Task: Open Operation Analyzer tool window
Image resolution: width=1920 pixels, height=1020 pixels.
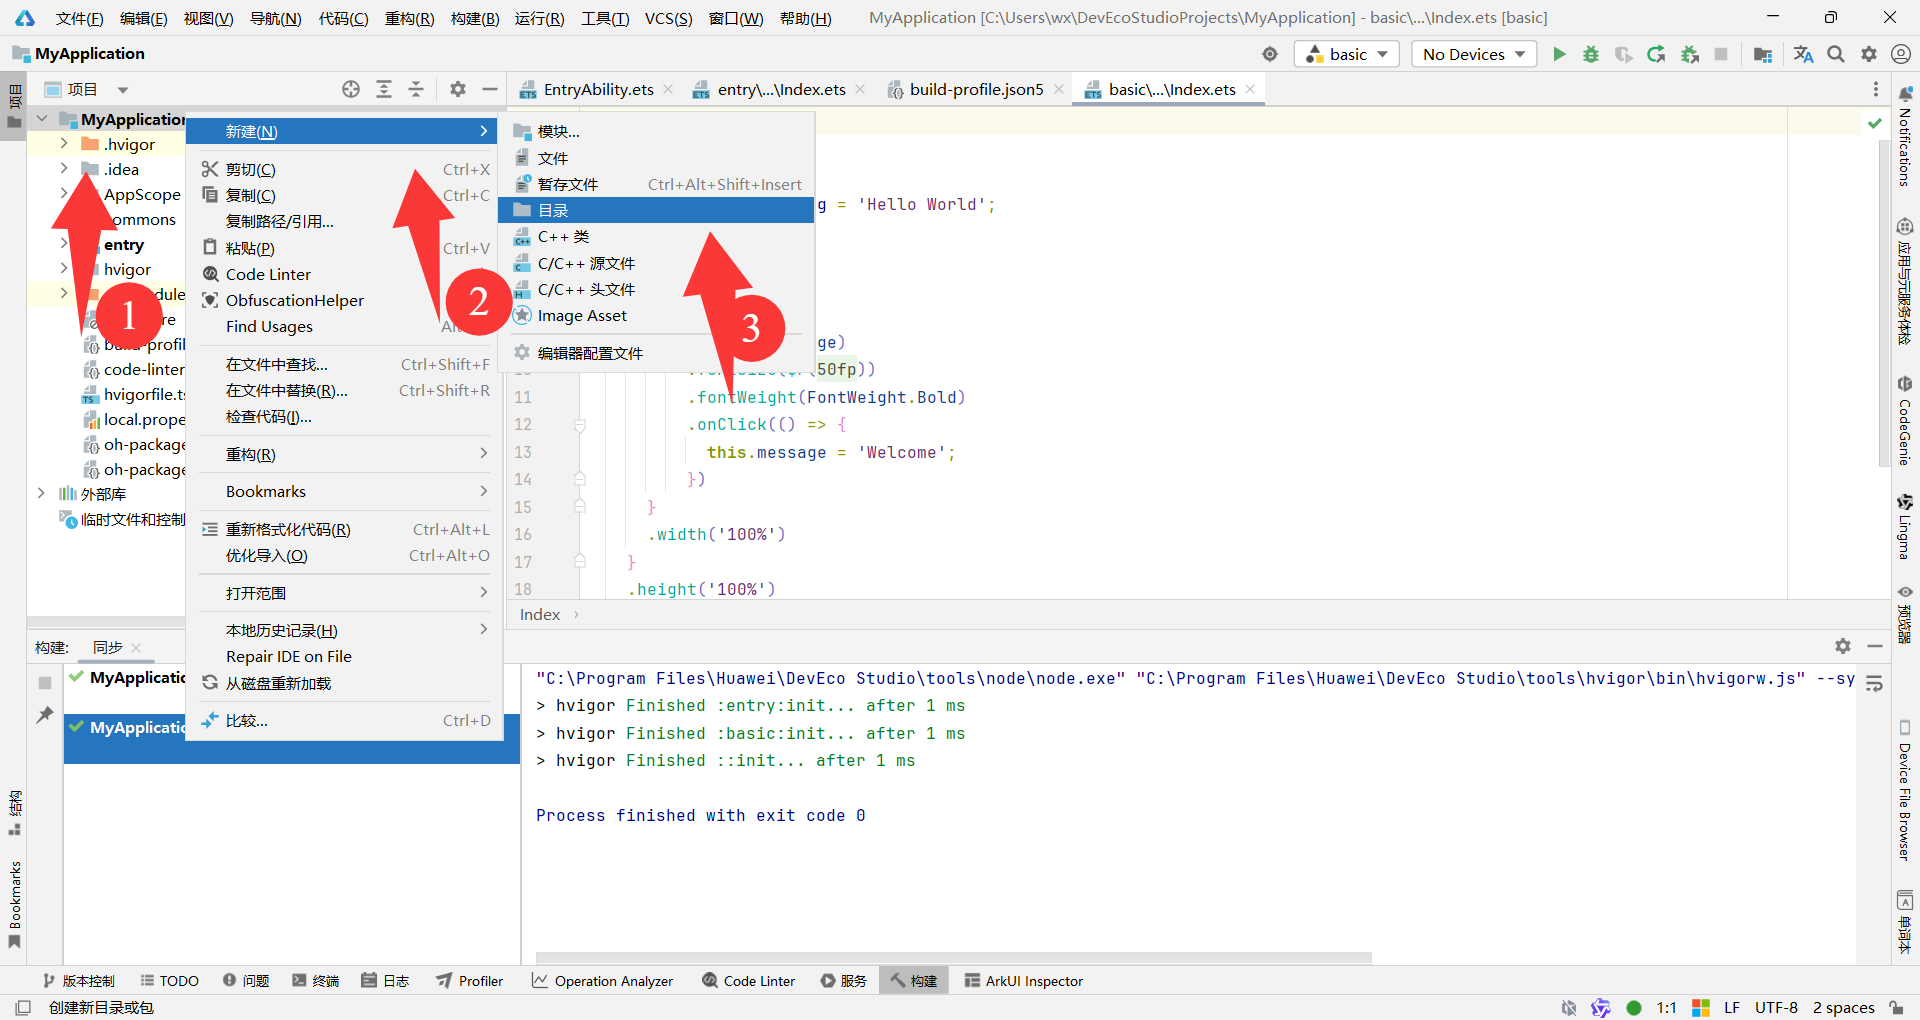Action: tap(603, 981)
